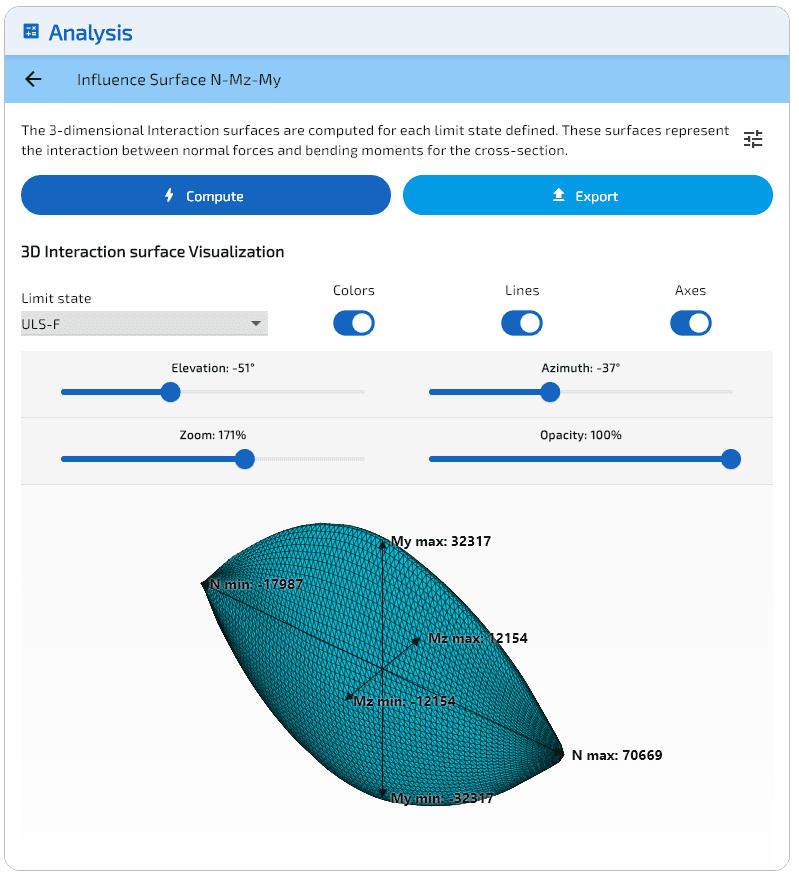Click the Zoom slider handle
This screenshot has height=878, width=799.
(245, 459)
